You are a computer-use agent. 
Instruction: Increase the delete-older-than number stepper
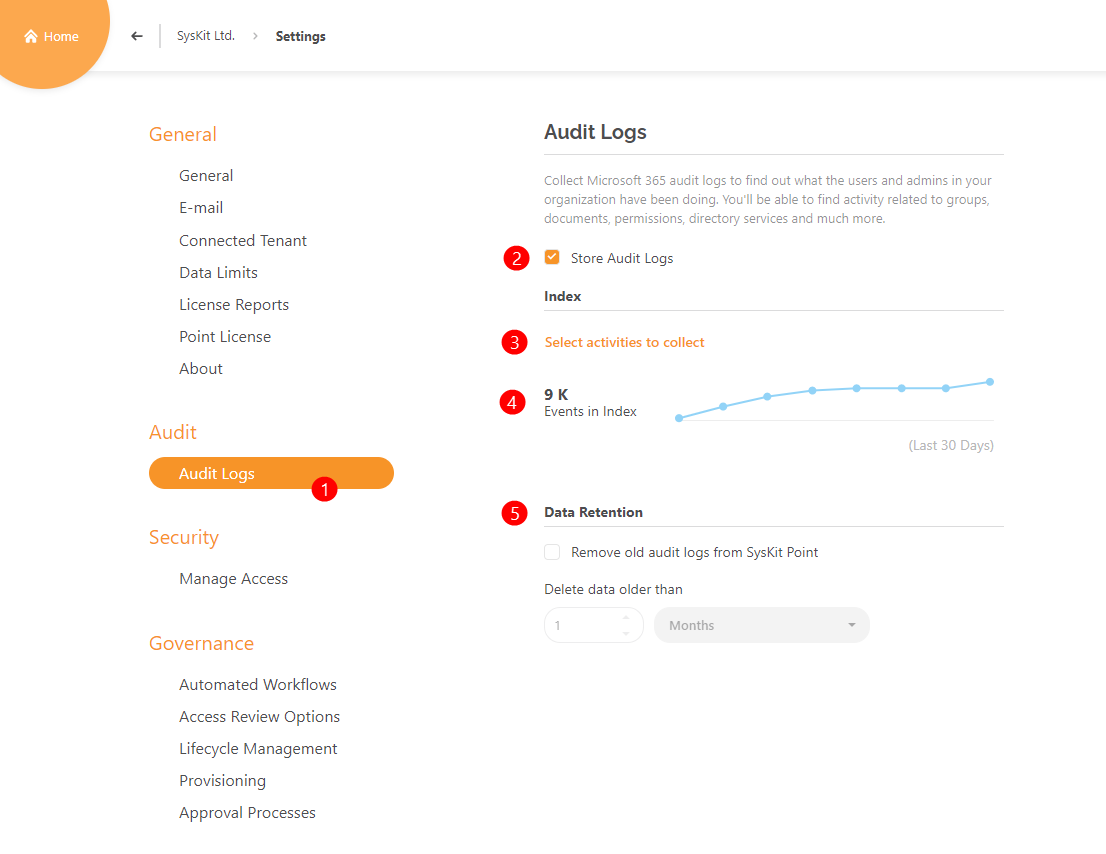point(626,617)
